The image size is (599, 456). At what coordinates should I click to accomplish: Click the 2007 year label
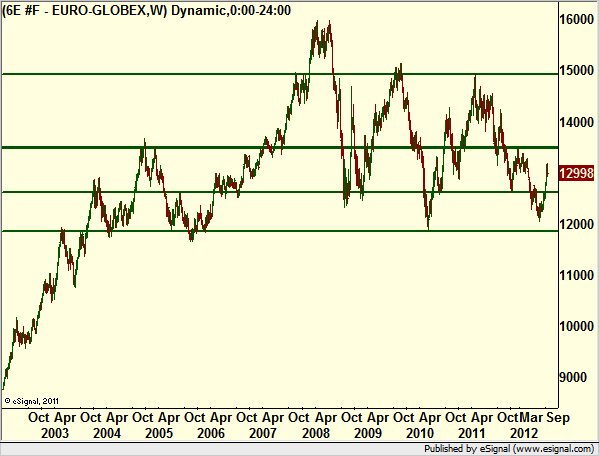[x=263, y=433]
